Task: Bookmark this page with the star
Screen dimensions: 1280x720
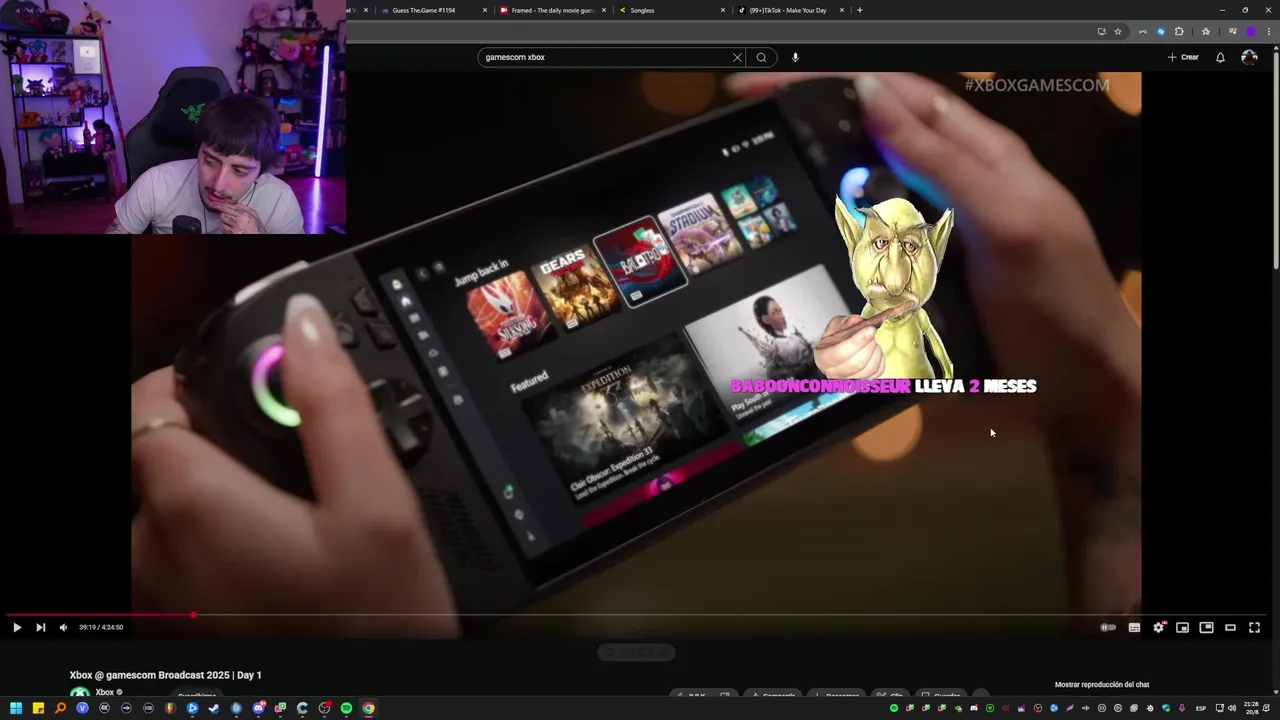Action: 1118,31
